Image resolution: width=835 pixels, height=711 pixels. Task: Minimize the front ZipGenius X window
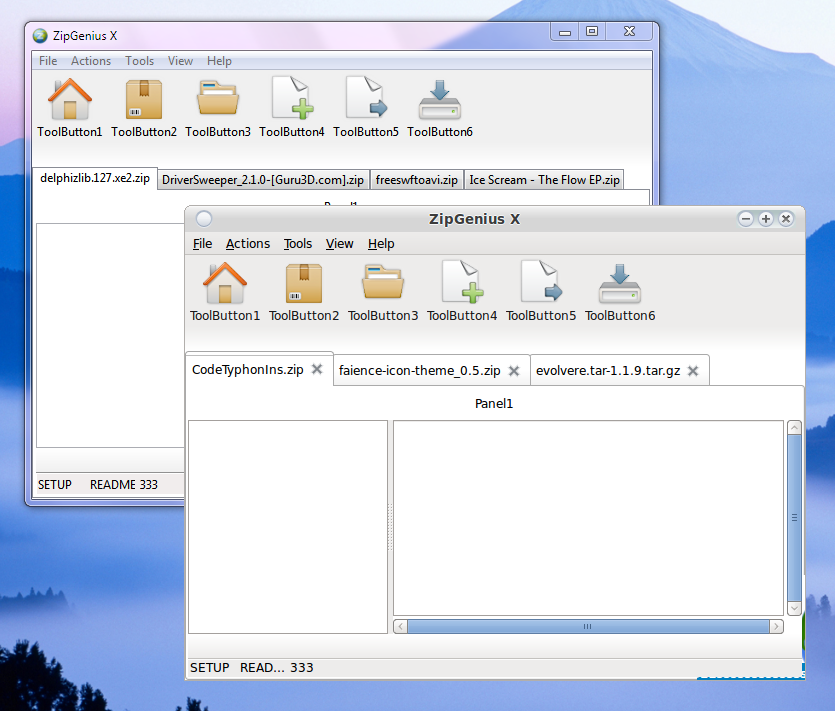pyautogui.click(x=746, y=219)
